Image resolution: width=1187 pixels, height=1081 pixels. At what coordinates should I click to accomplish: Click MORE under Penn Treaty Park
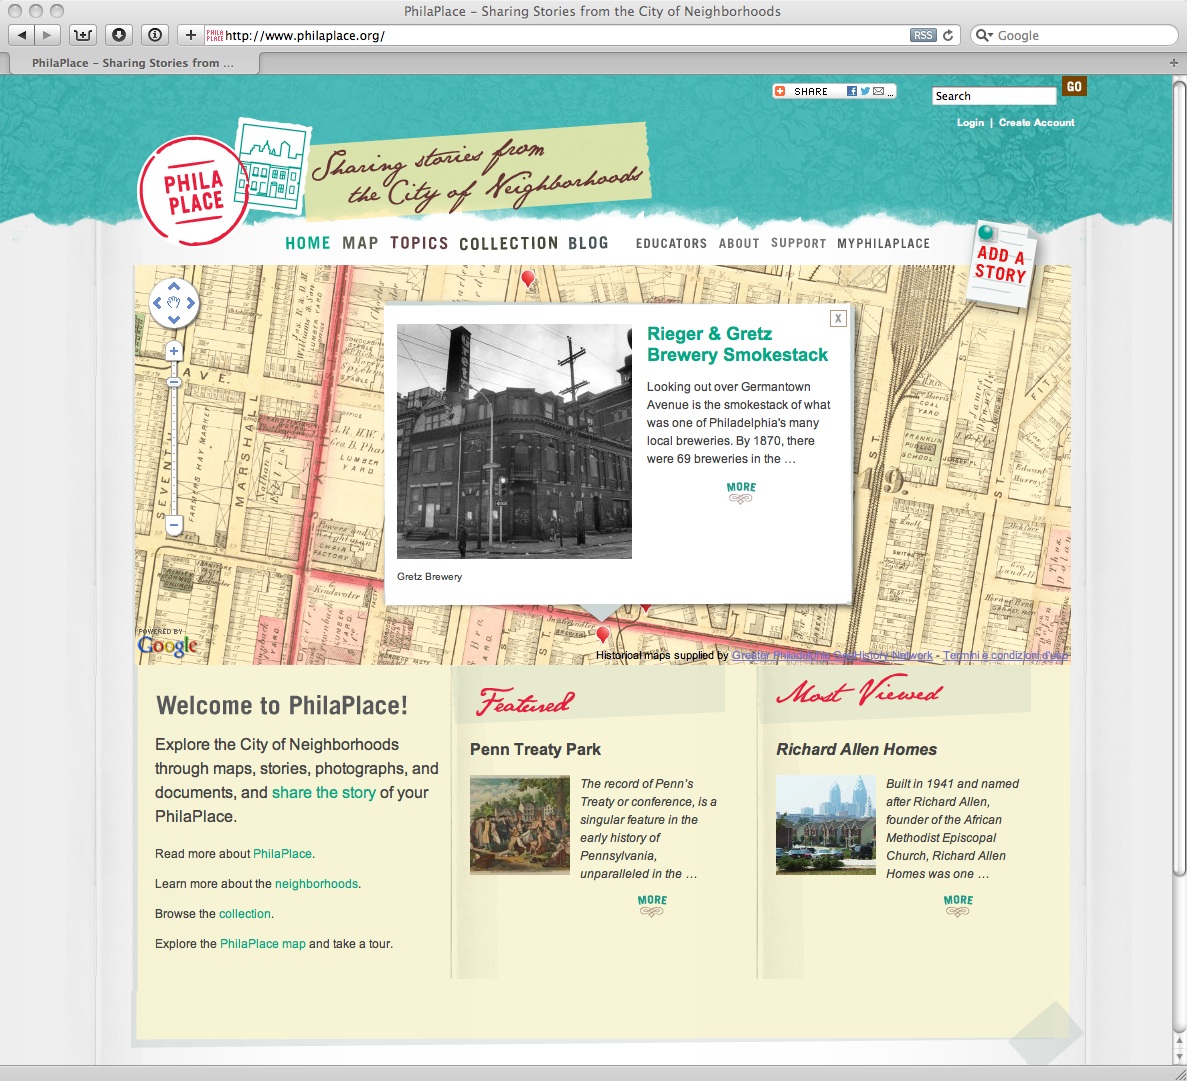(653, 905)
